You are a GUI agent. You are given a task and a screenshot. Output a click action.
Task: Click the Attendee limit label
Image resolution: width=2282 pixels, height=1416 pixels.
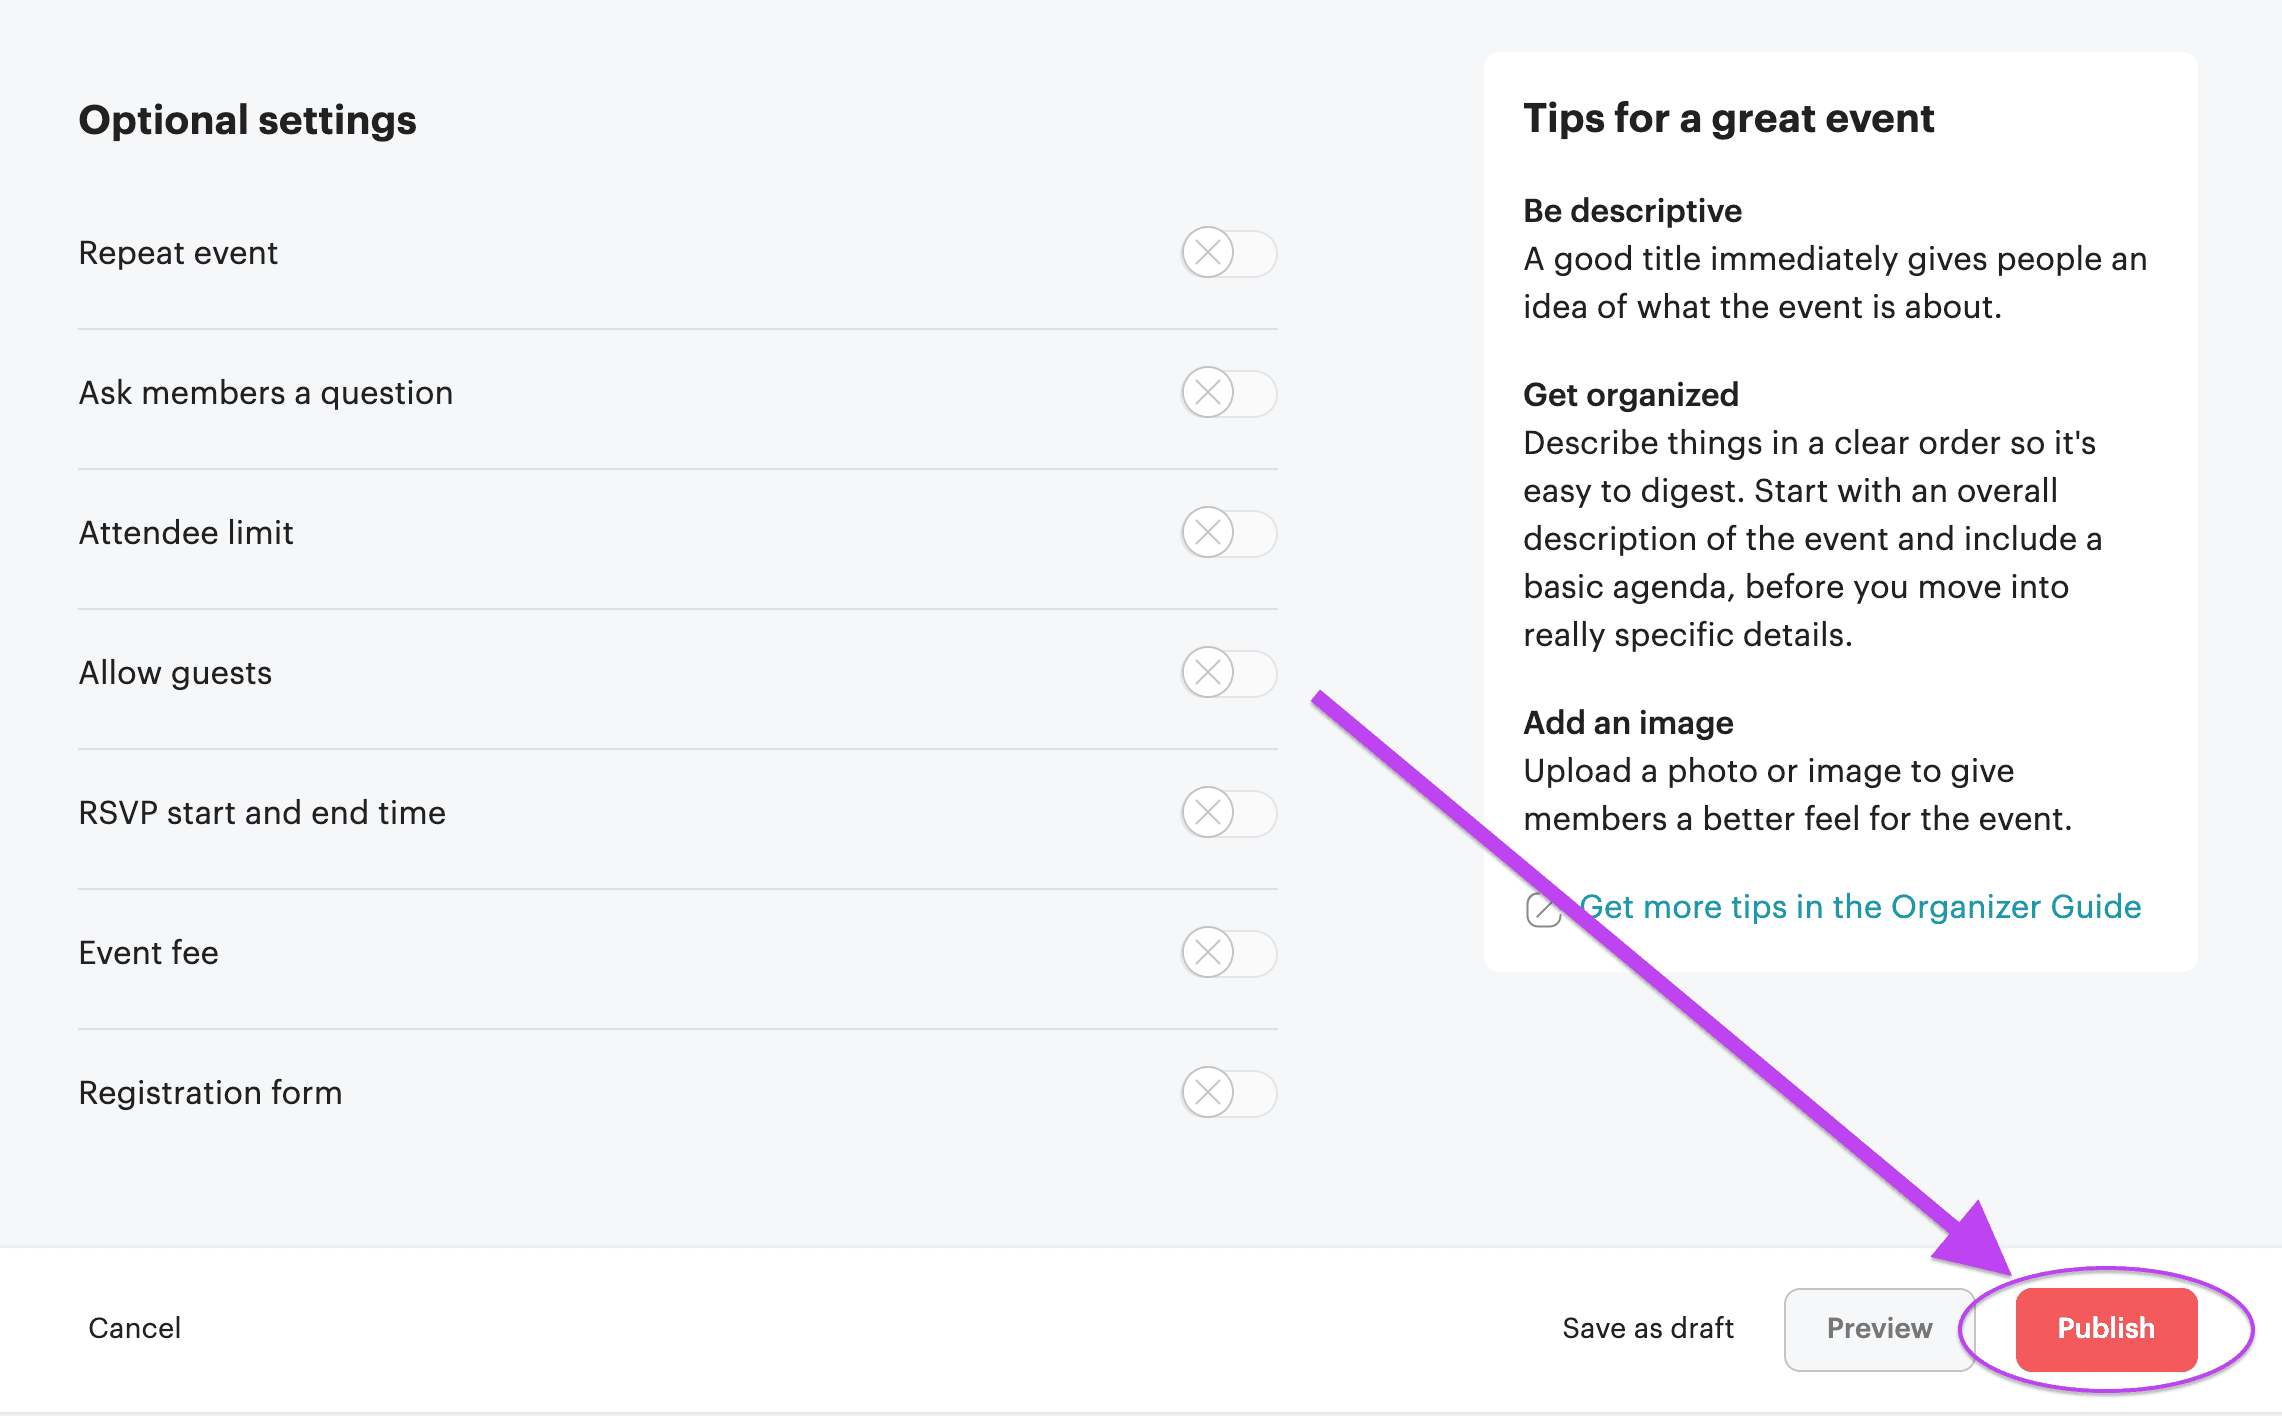185,532
